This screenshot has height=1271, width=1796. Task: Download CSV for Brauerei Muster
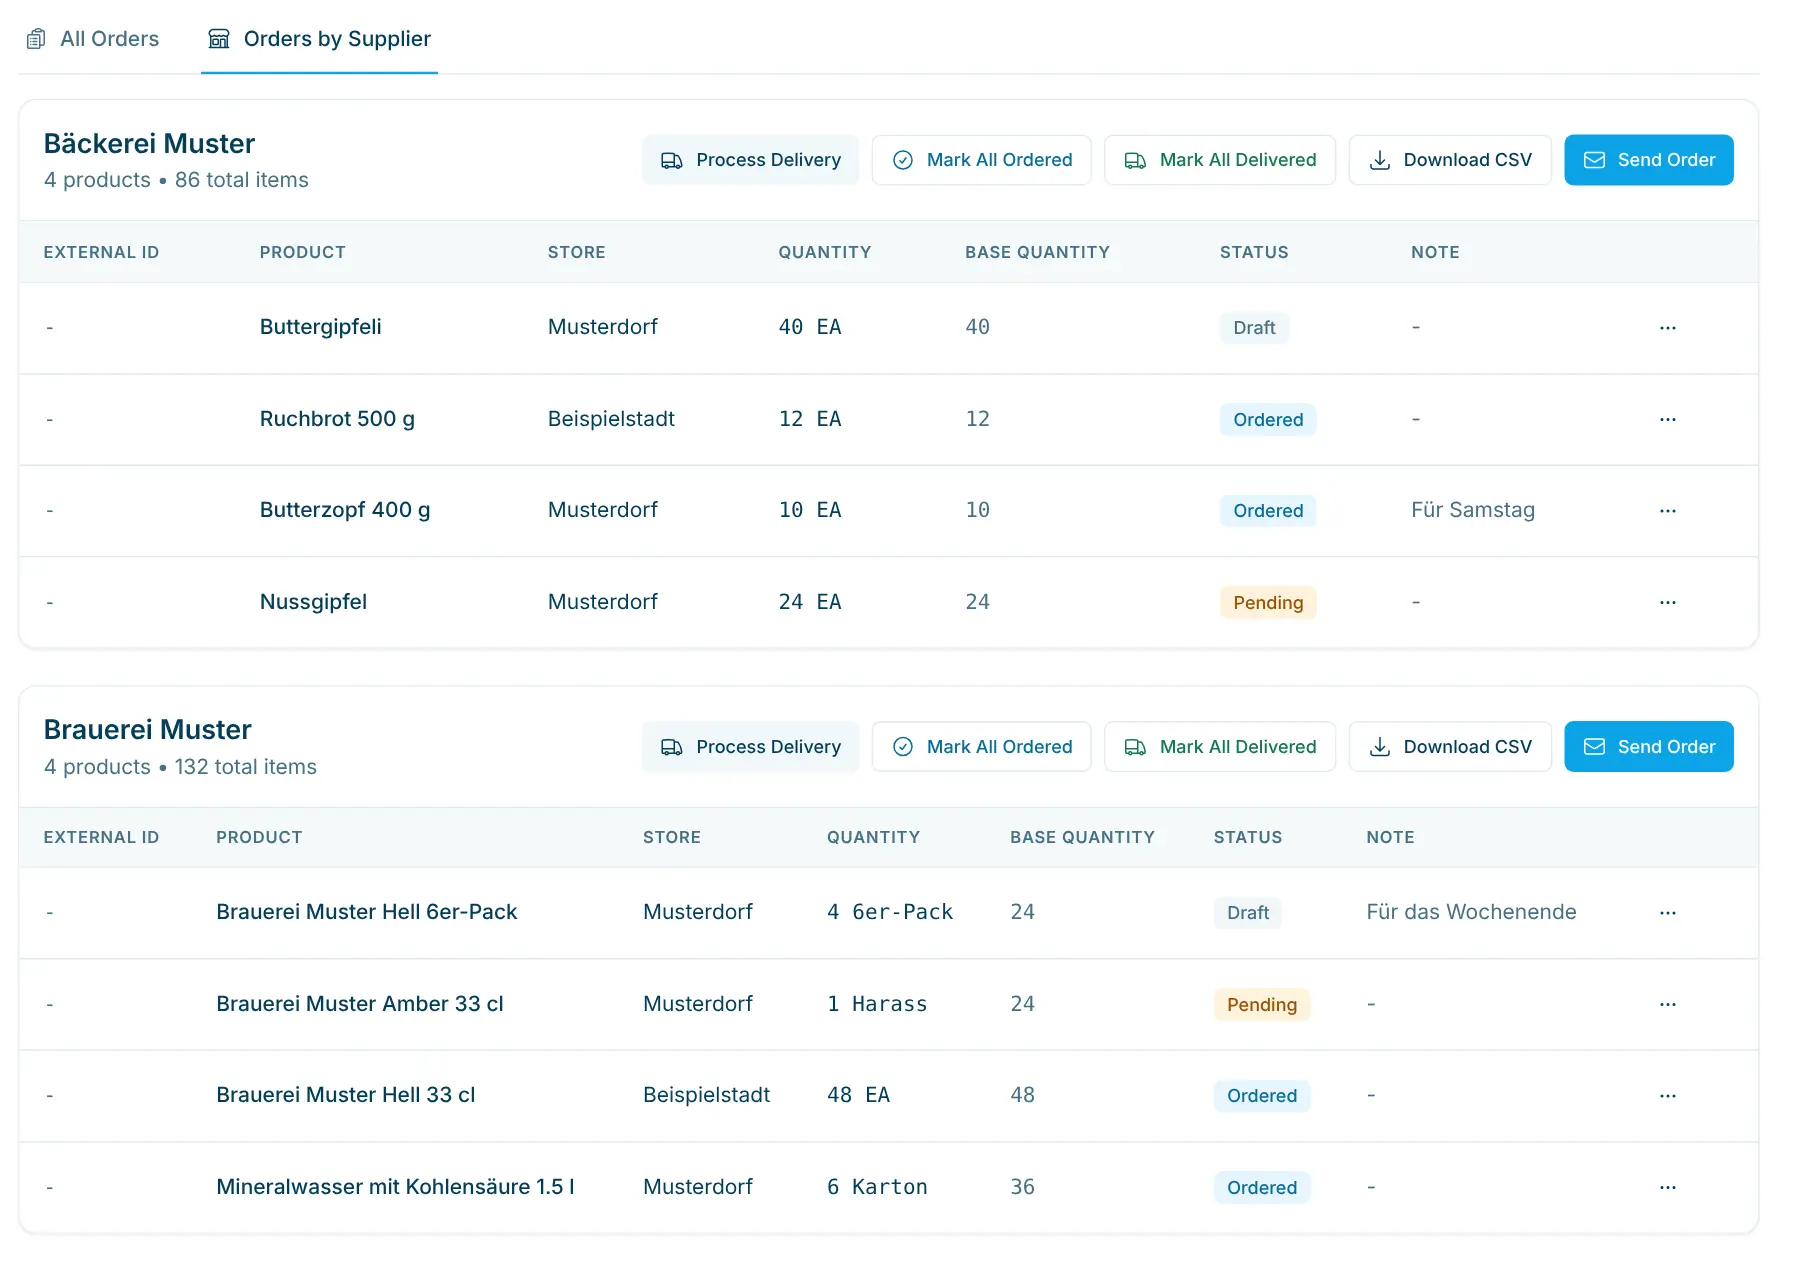1449,747
